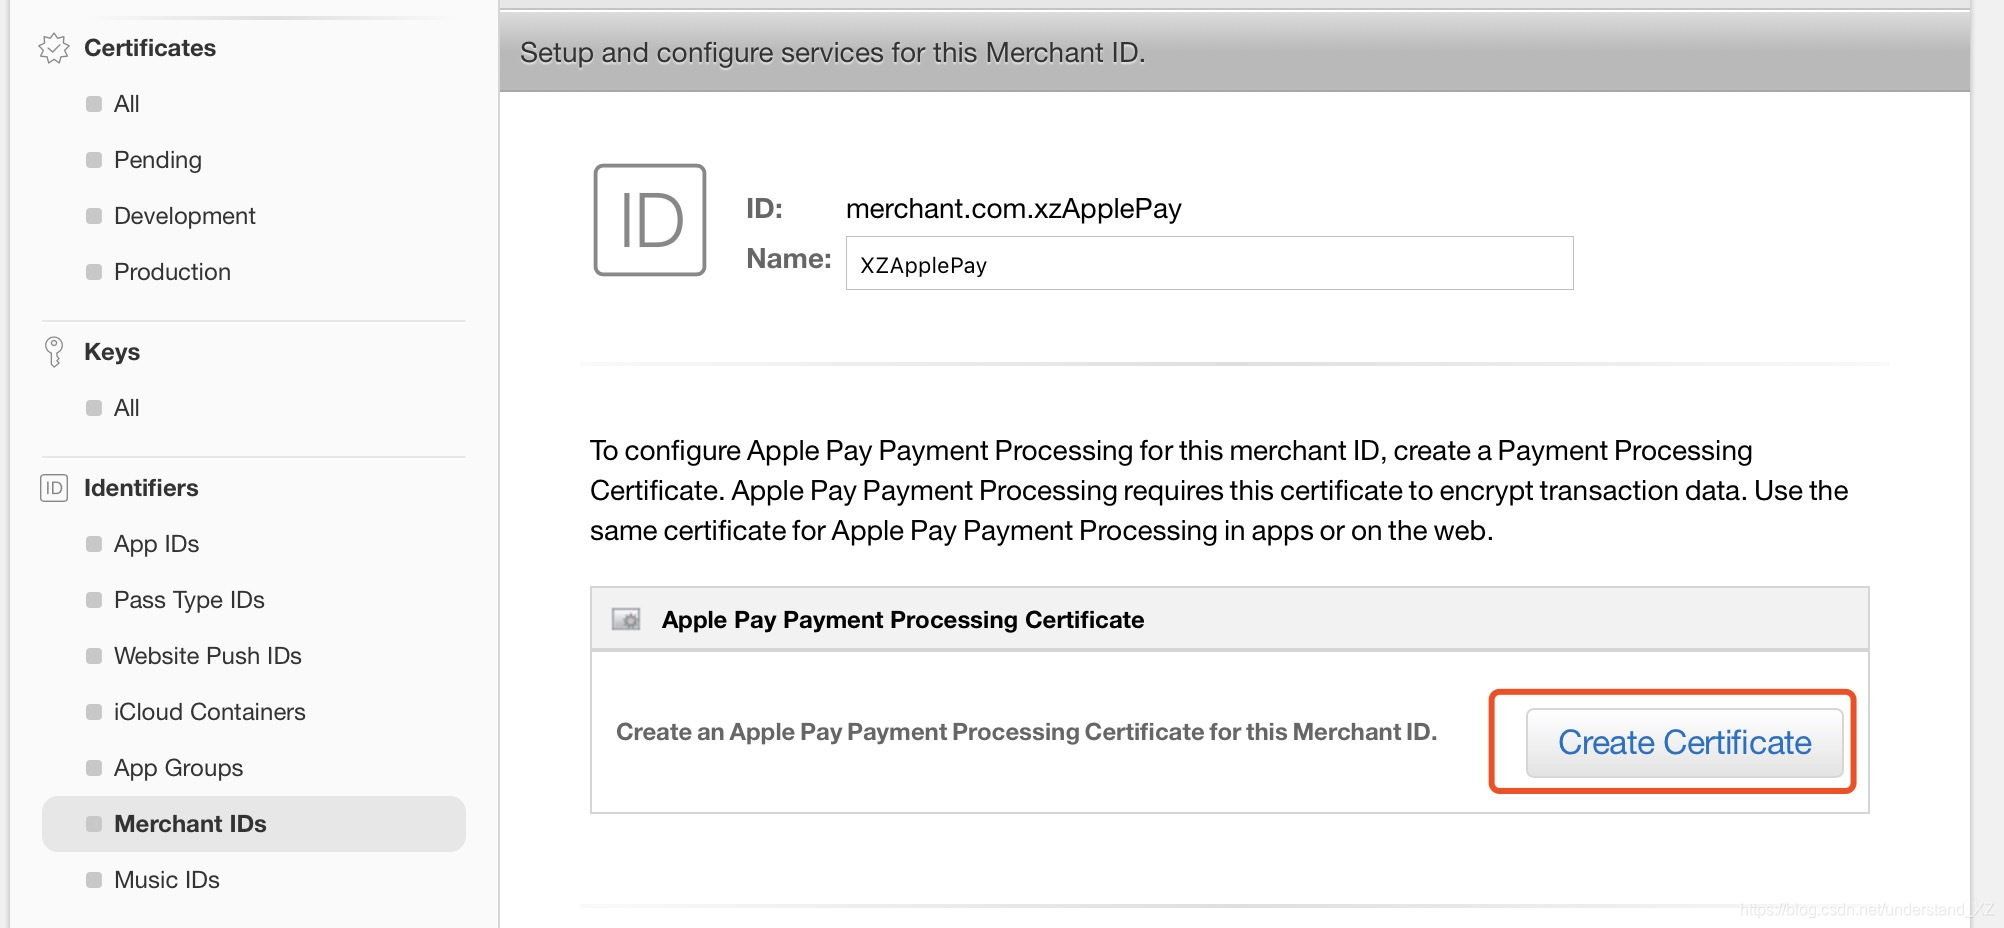Click Apple Pay Payment Processing Certificate heading
The height and width of the screenshot is (928, 2004).
pyautogui.click(x=902, y=620)
